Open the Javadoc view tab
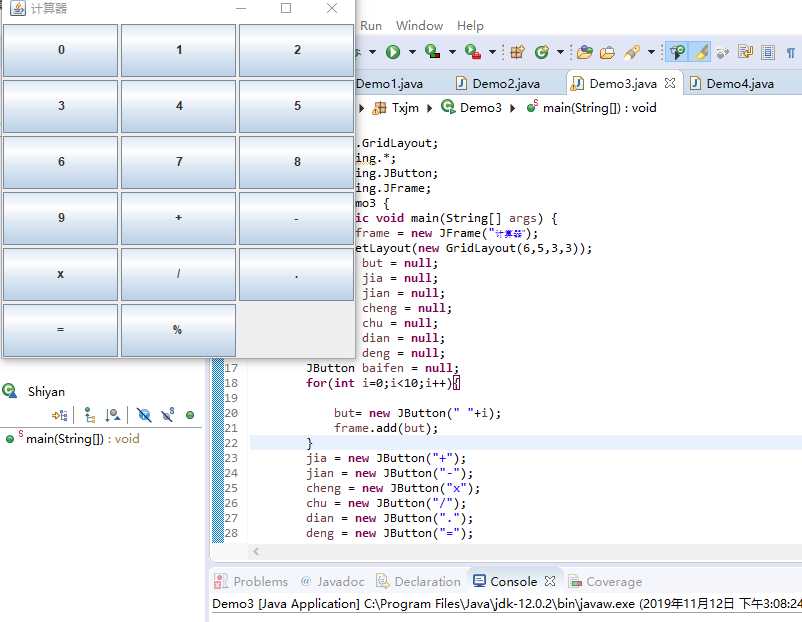The height and width of the screenshot is (622, 802). point(332,582)
